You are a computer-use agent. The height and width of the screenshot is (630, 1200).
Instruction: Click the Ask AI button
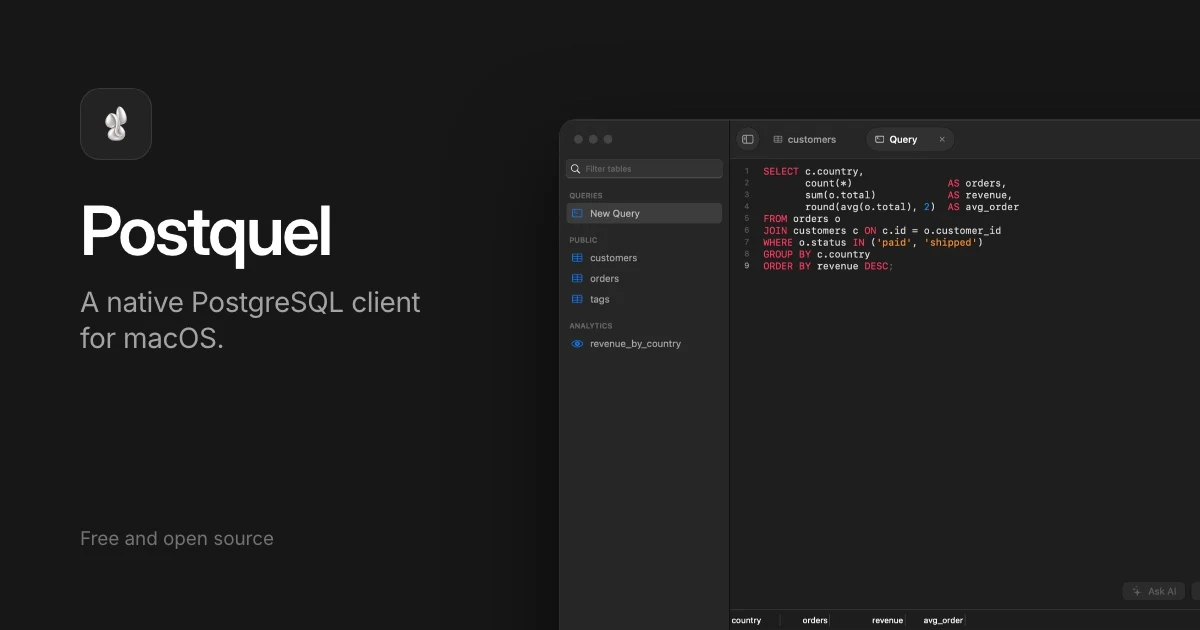point(1154,591)
